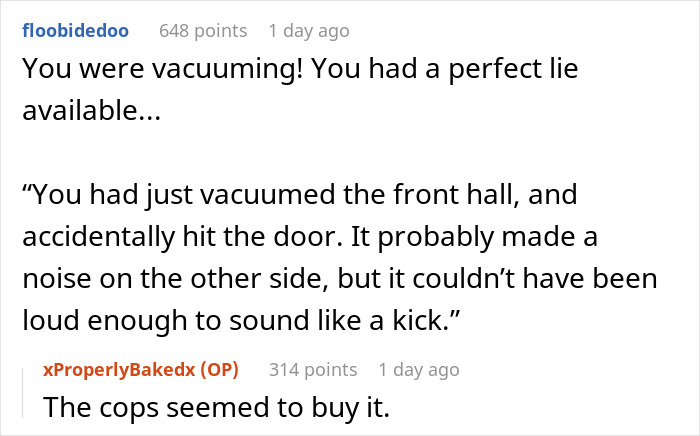Open the reply's 1 day ago timestamp

[419, 370]
